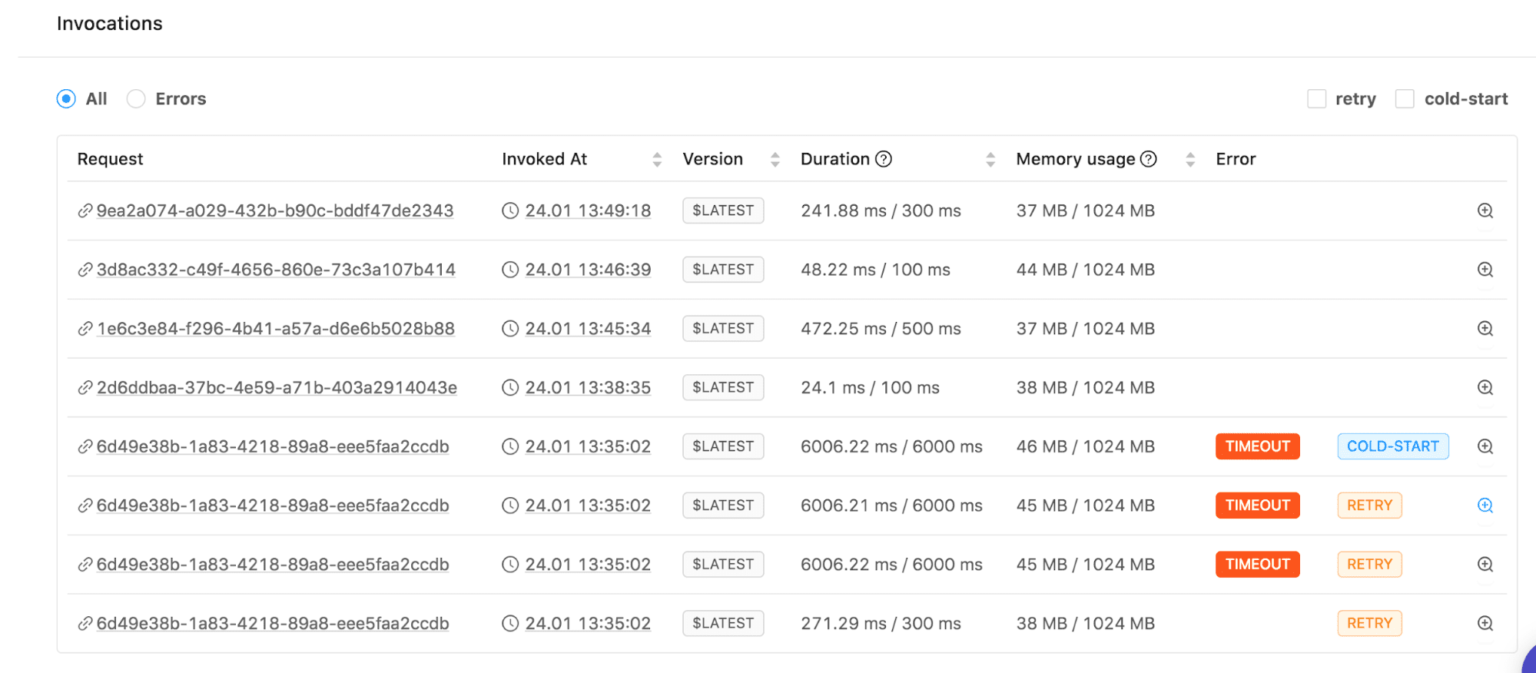Image resolution: width=1536 pixels, height=673 pixels.
Task: Click the COLD-START badge in the Error column
Action: pyautogui.click(x=1393, y=446)
